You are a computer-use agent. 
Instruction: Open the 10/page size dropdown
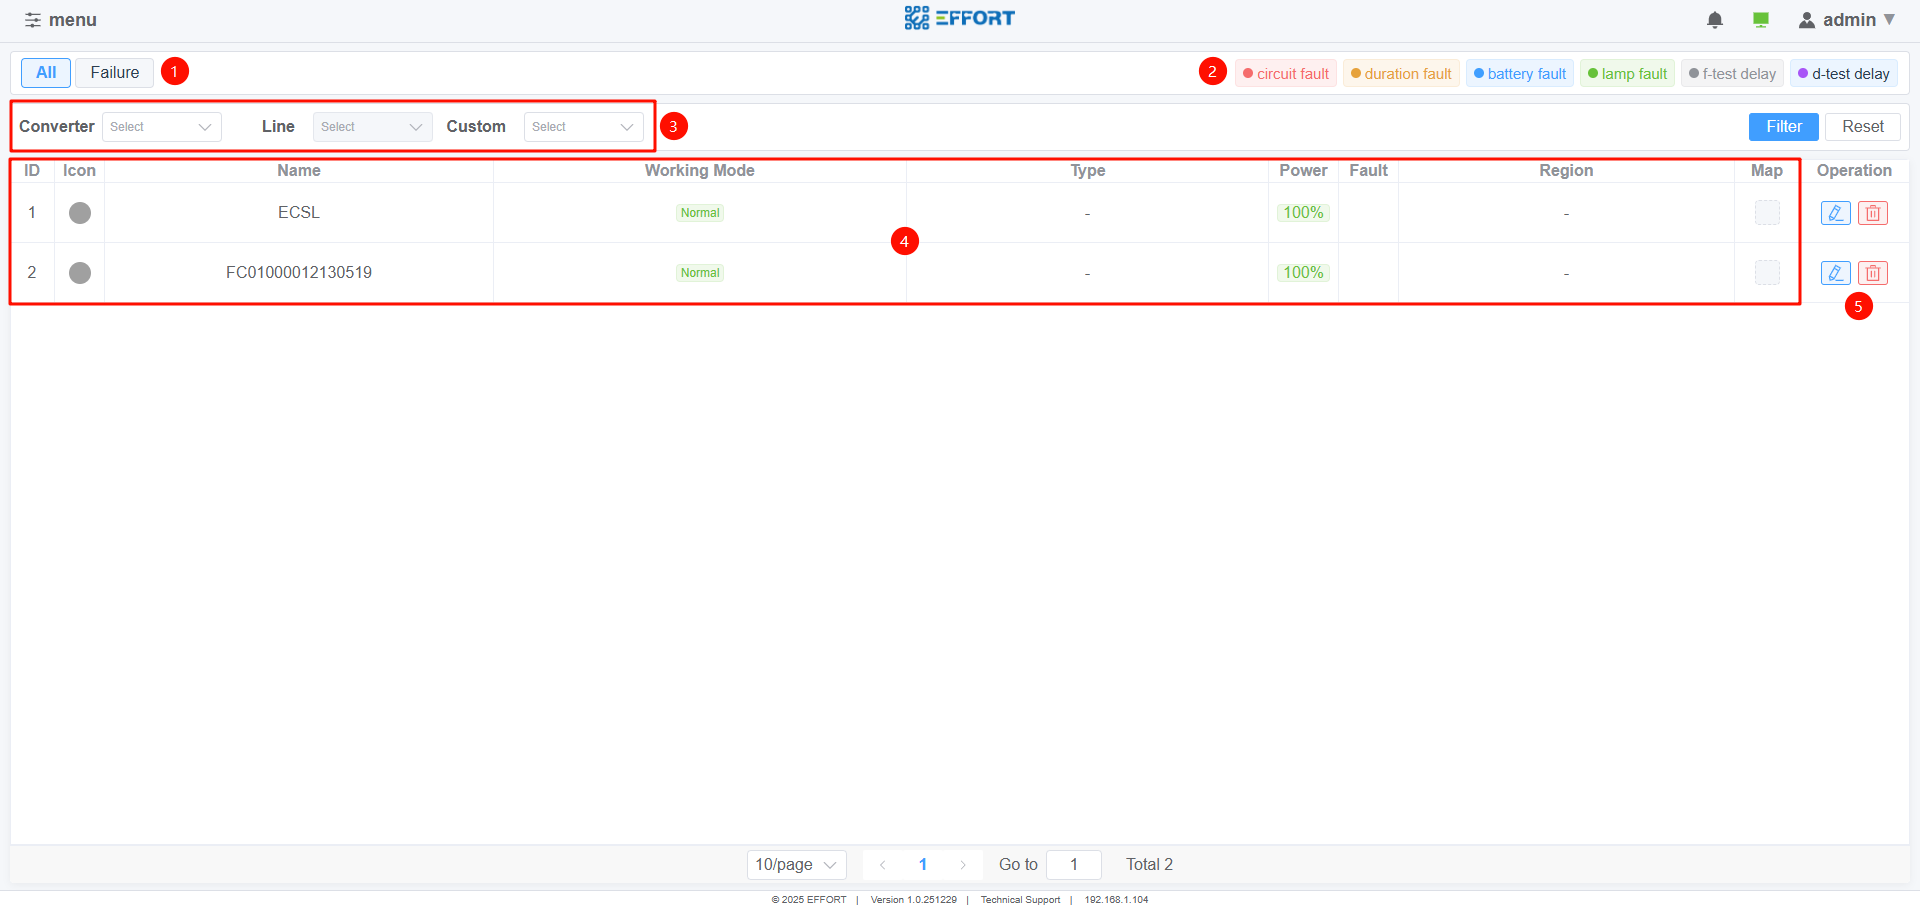[796, 865]
